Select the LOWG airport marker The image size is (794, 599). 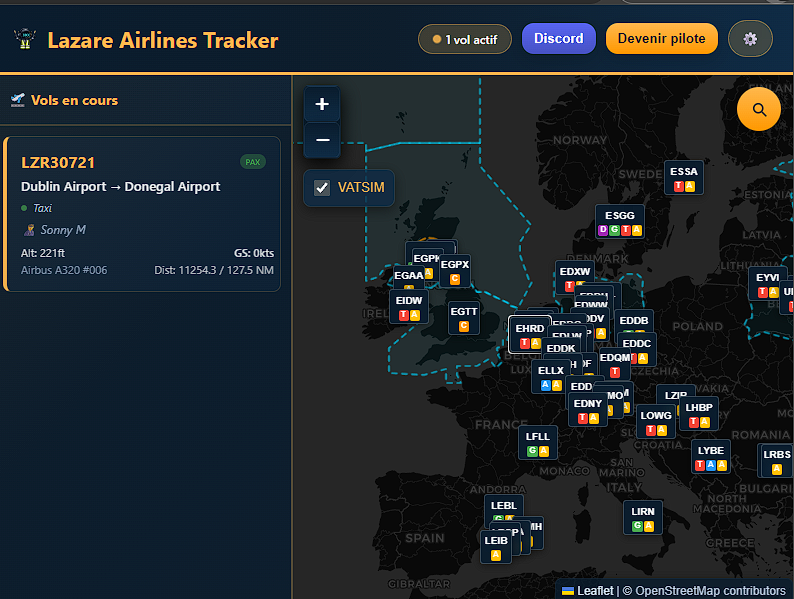(656, 422)
